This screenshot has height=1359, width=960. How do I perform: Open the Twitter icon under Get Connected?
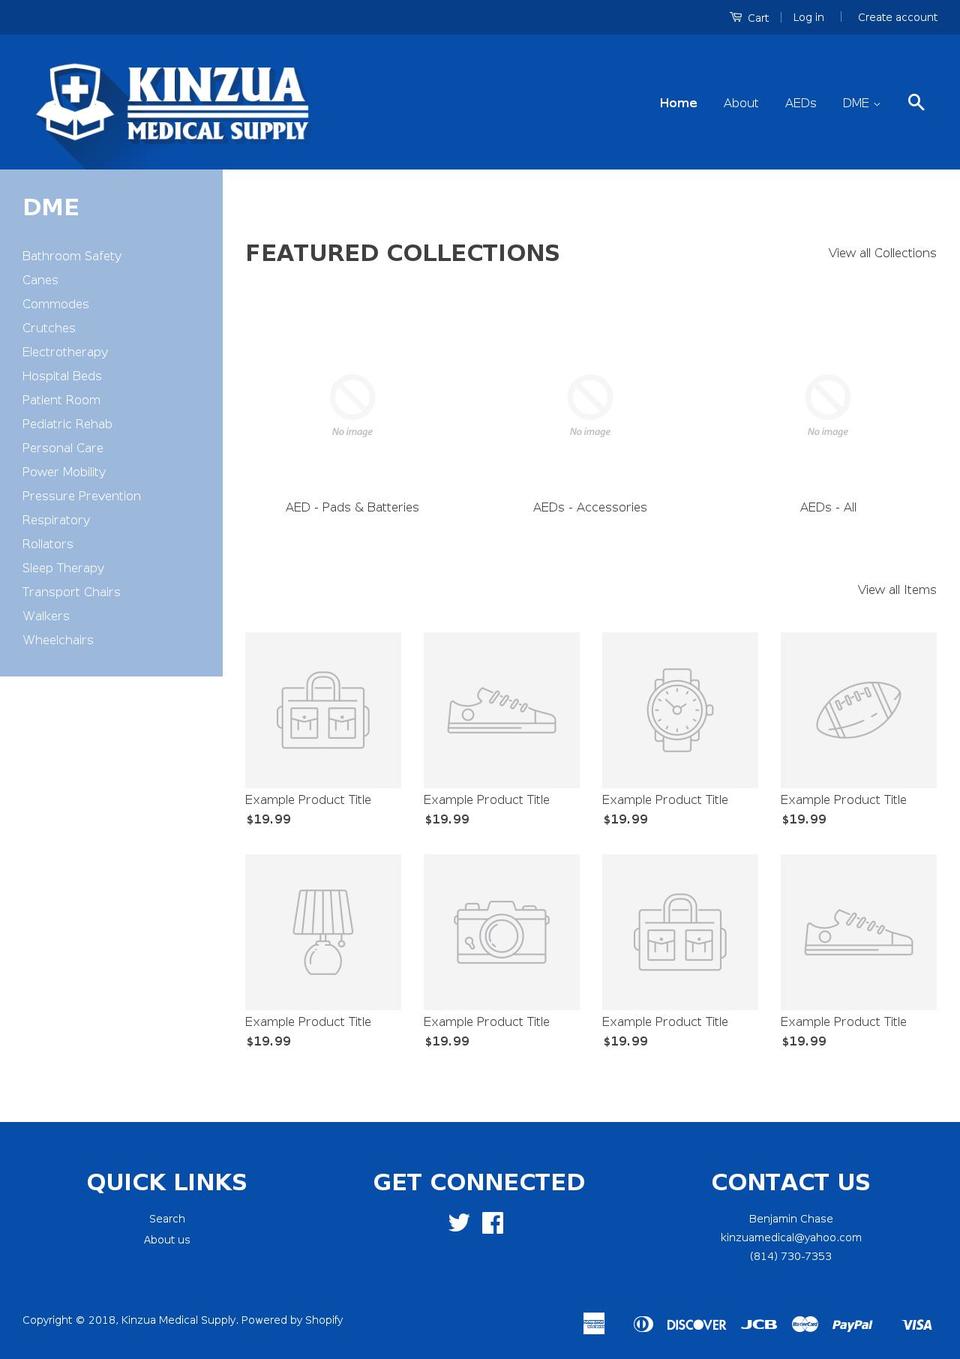[x=459, y=1222]
